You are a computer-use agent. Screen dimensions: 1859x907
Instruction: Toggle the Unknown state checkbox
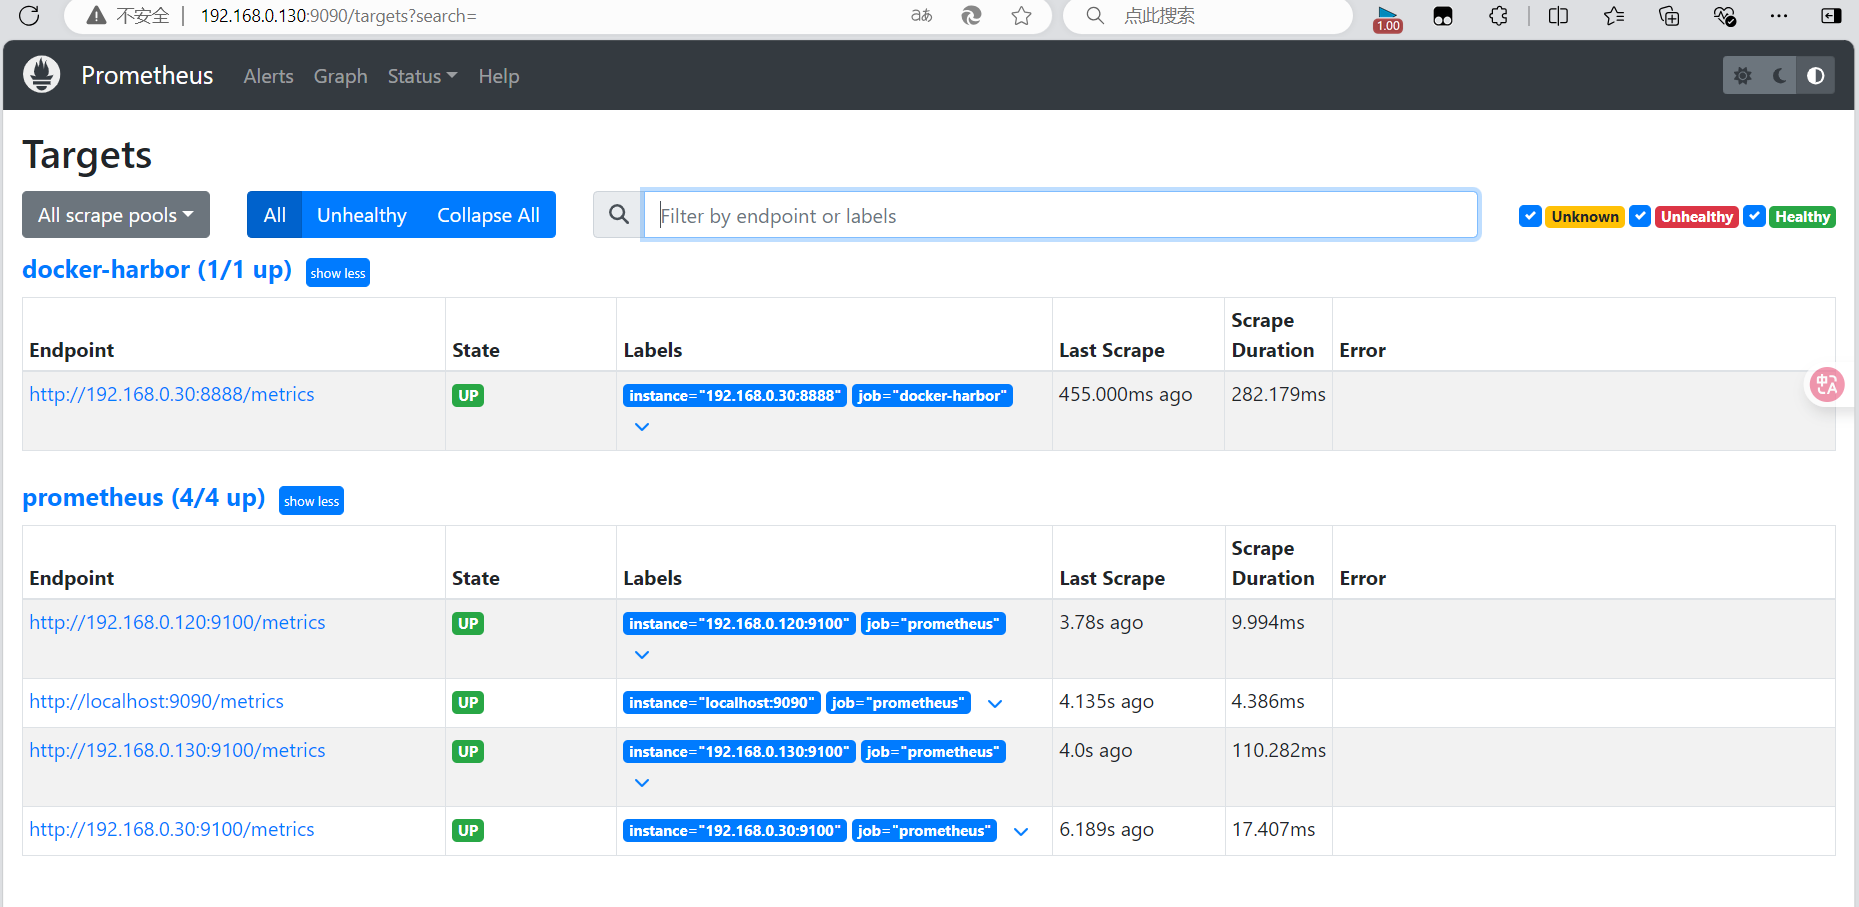point(1530,216)
